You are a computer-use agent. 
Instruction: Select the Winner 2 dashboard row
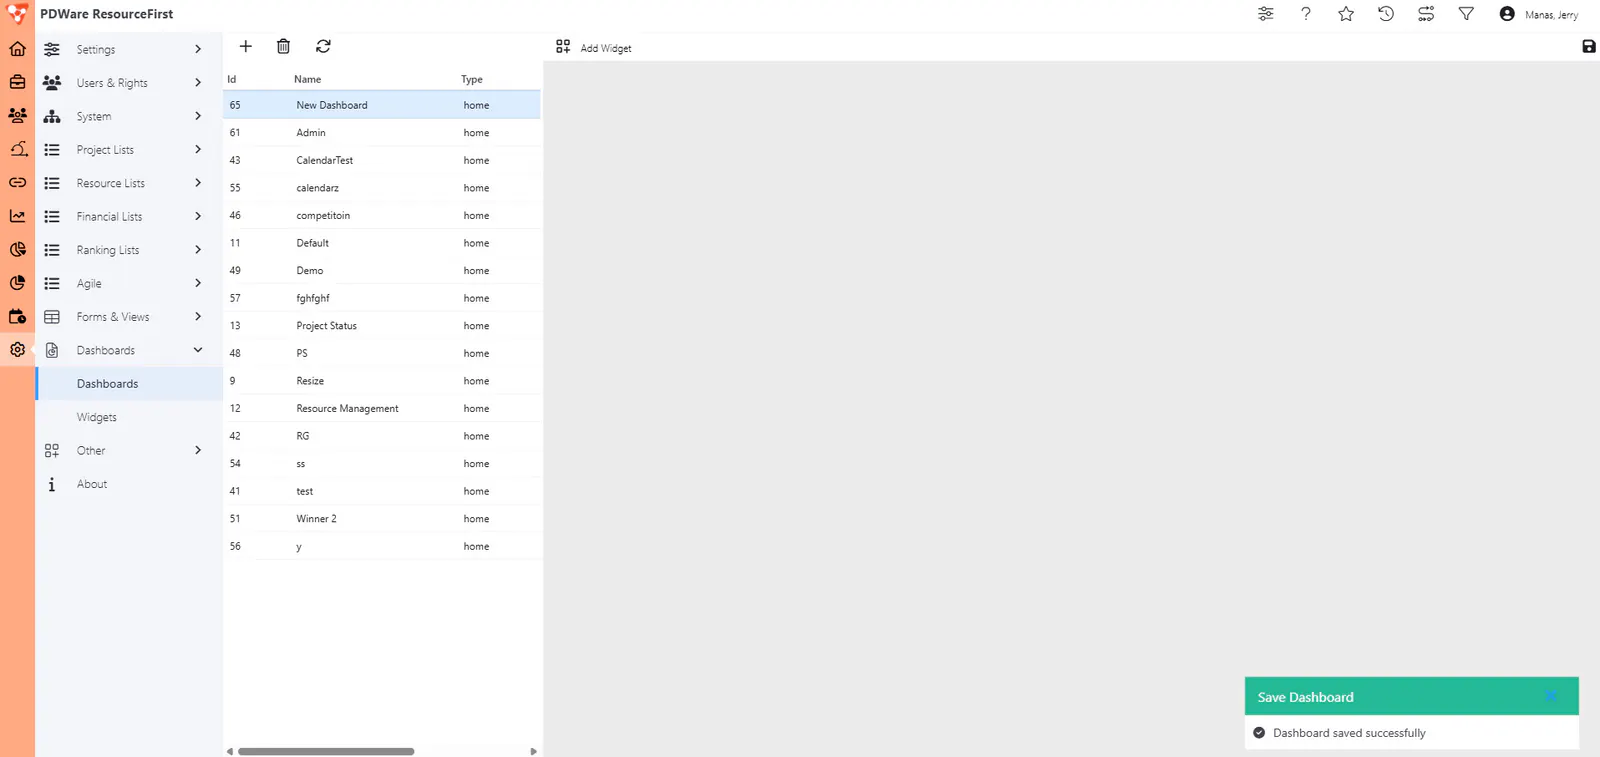tap(382, 519)
